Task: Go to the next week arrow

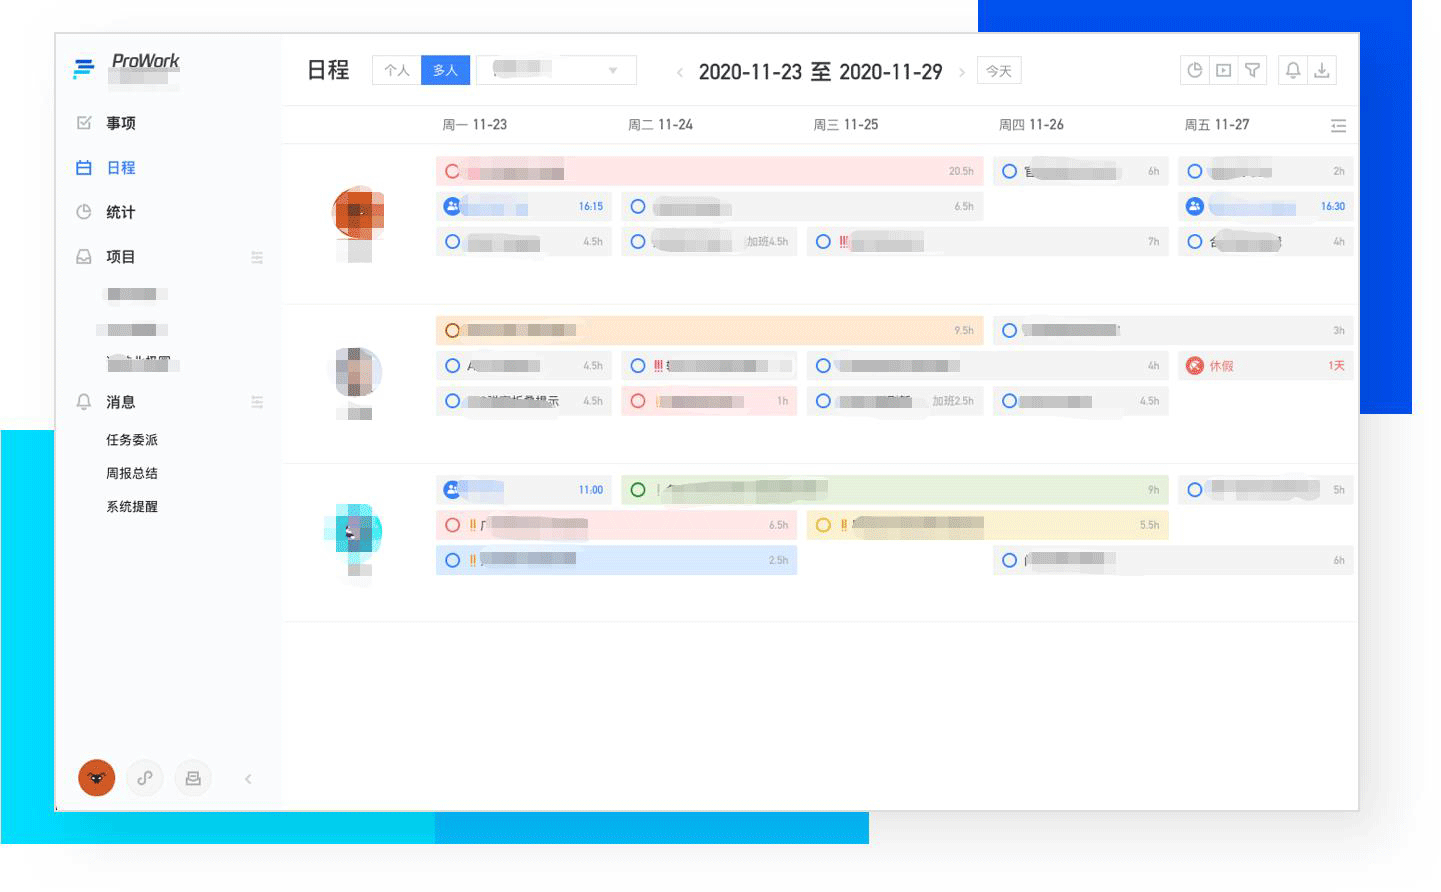Action: click(x=962, y=72)
